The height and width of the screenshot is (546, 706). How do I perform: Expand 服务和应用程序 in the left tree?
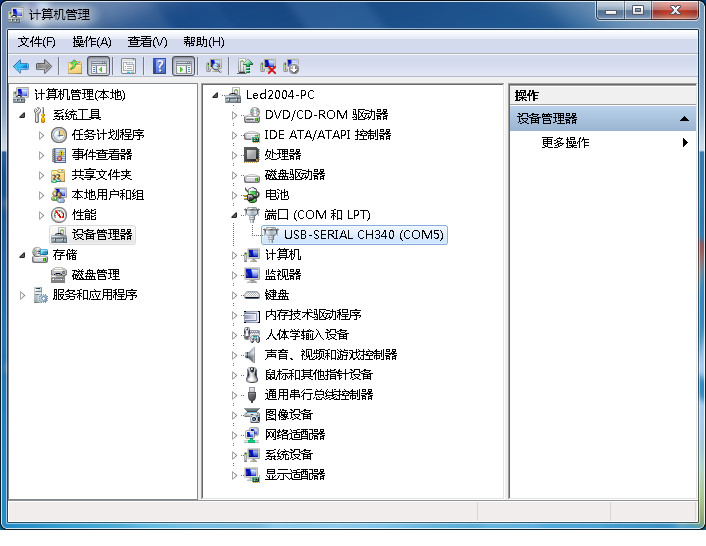tap(23, 295)
